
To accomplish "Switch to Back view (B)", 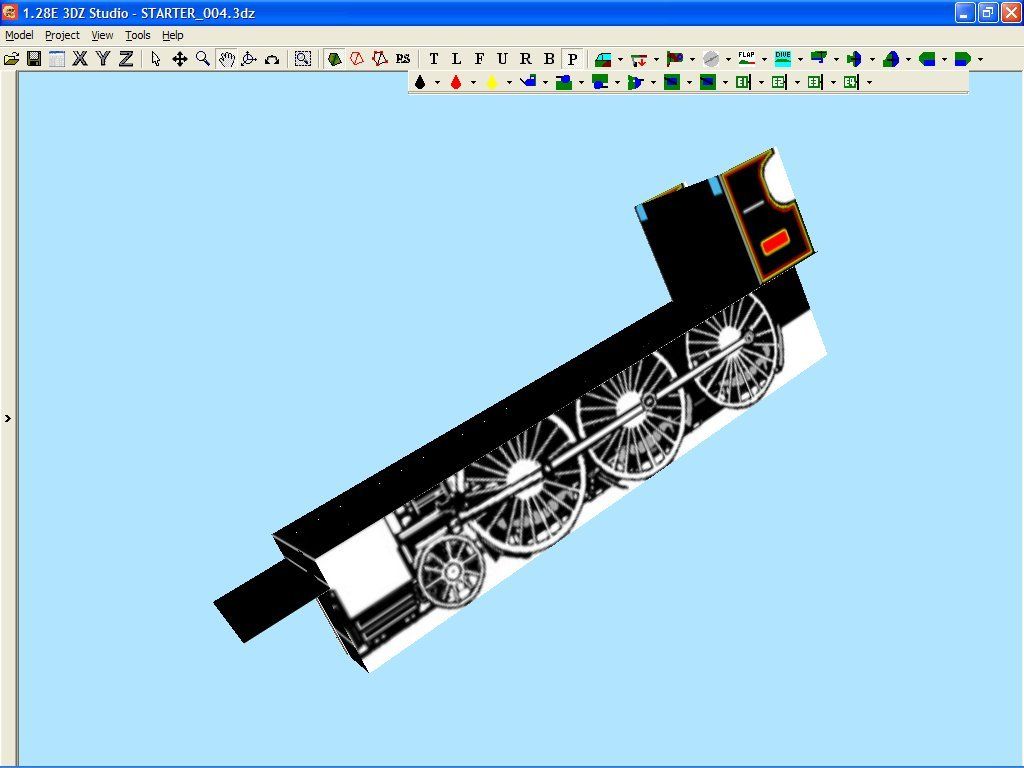I will coord(549,59).
